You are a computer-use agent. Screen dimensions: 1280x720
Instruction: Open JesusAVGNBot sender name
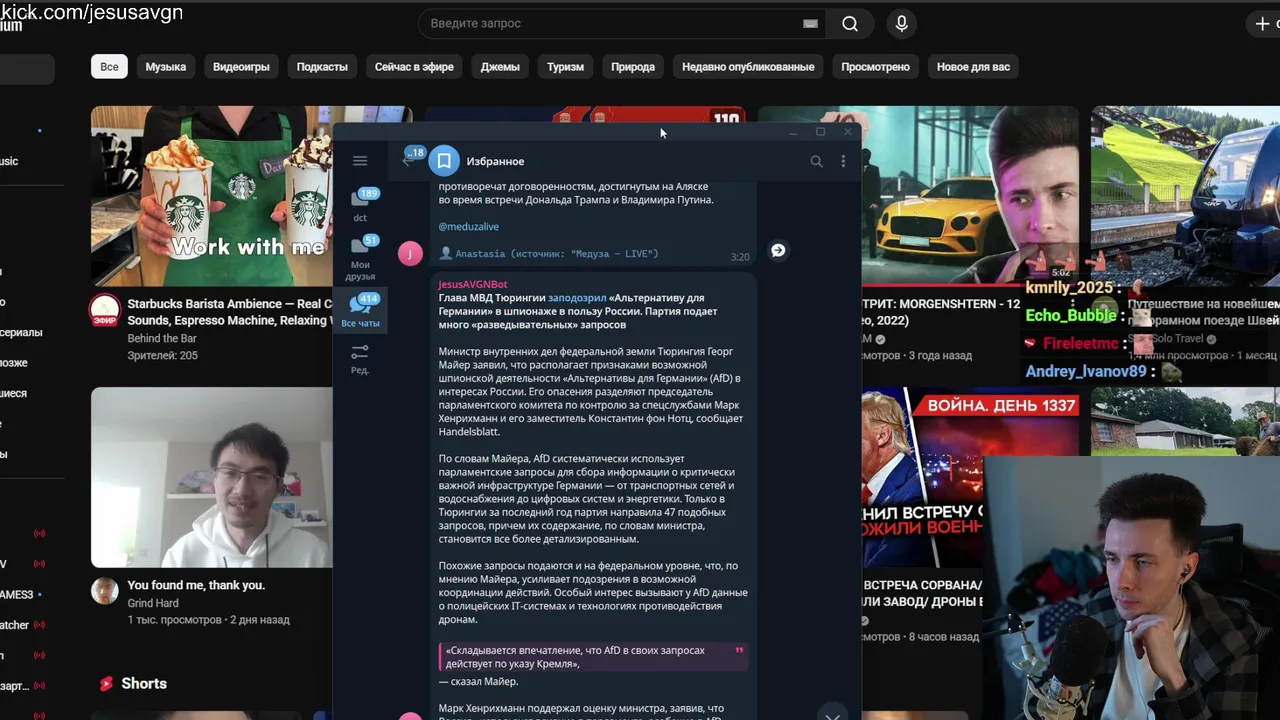pos(473,285)
